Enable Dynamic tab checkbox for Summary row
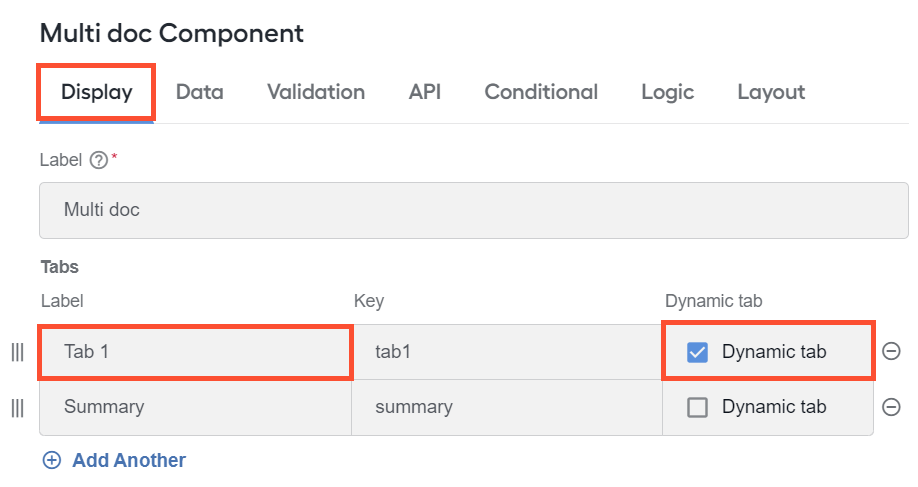This screenshot has height=487, width=918. tap(697, 407)
